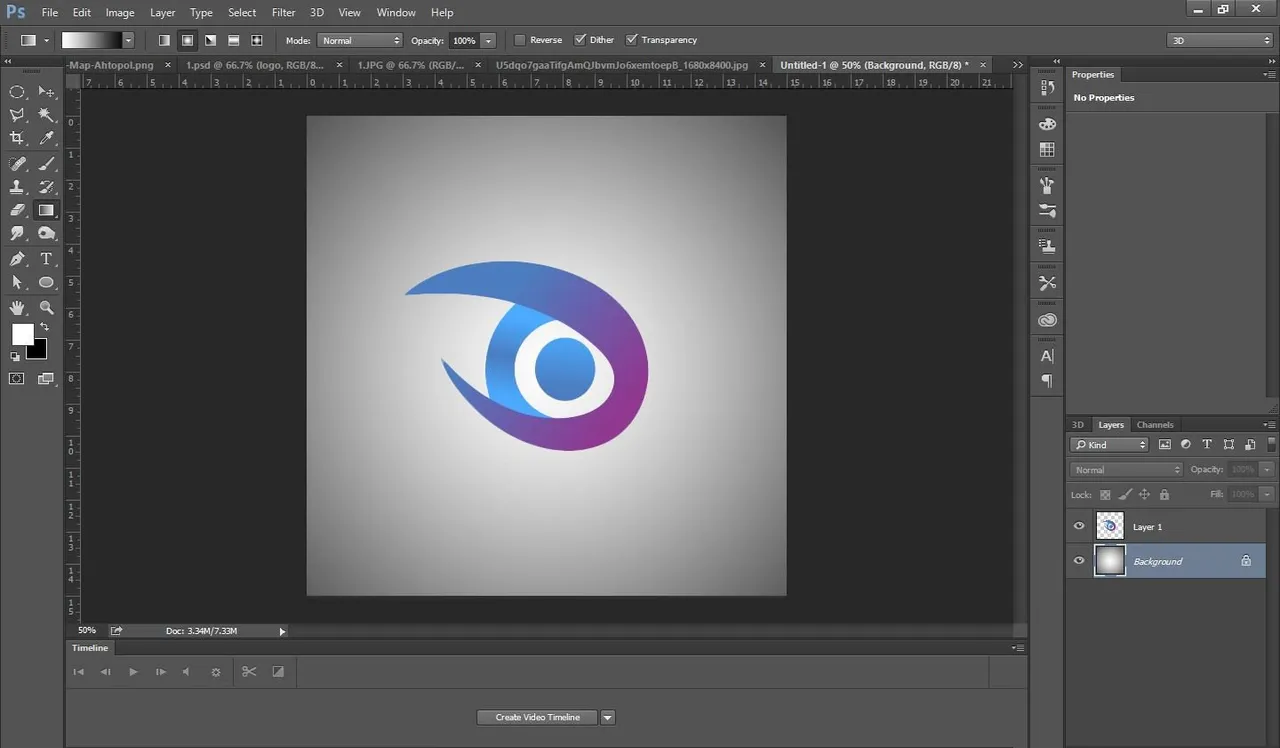The image size is (1280, 748).
Task: Choose Diamond Gradient style
Action: (256, 40)
